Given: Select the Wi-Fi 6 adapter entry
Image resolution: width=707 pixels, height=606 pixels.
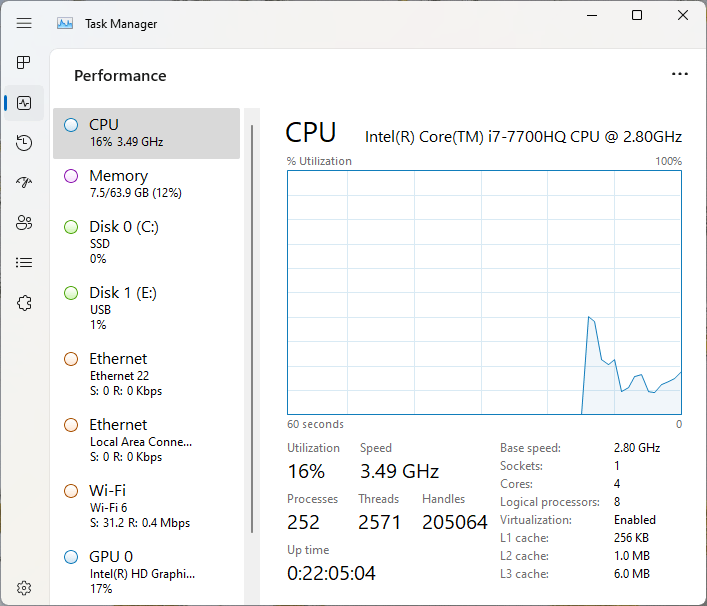Looking at the screenshot, I should coord(147,506).
